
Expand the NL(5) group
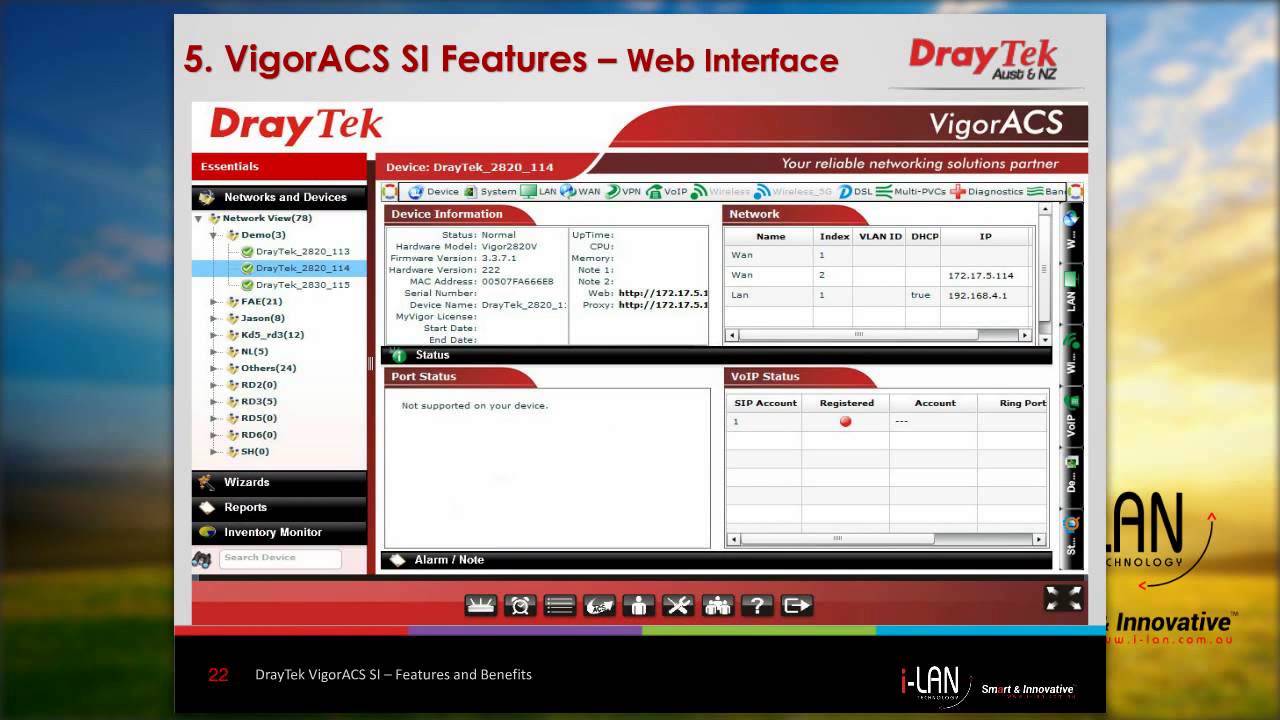(x=214, y=352)
